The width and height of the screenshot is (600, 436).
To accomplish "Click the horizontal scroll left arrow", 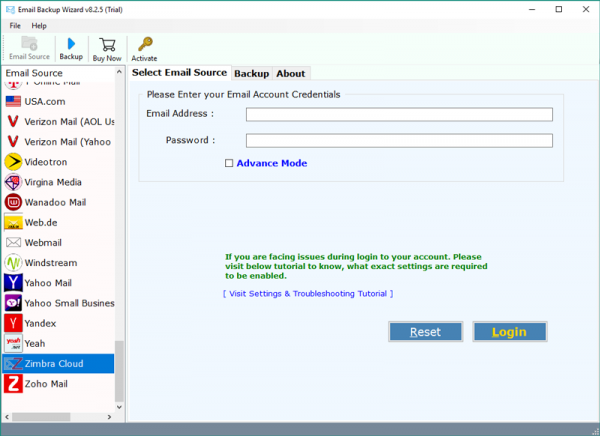I will [x=7, y=417].
